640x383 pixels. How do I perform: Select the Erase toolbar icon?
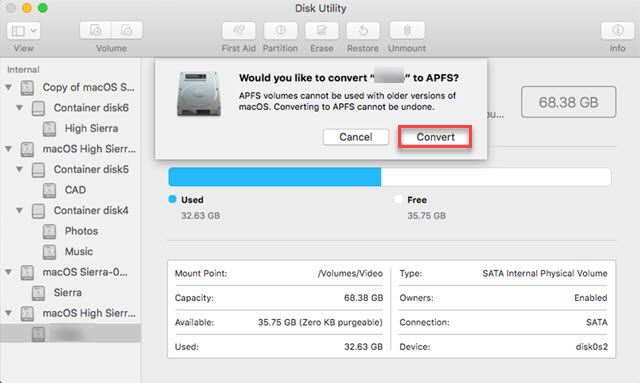coord(322,31)
